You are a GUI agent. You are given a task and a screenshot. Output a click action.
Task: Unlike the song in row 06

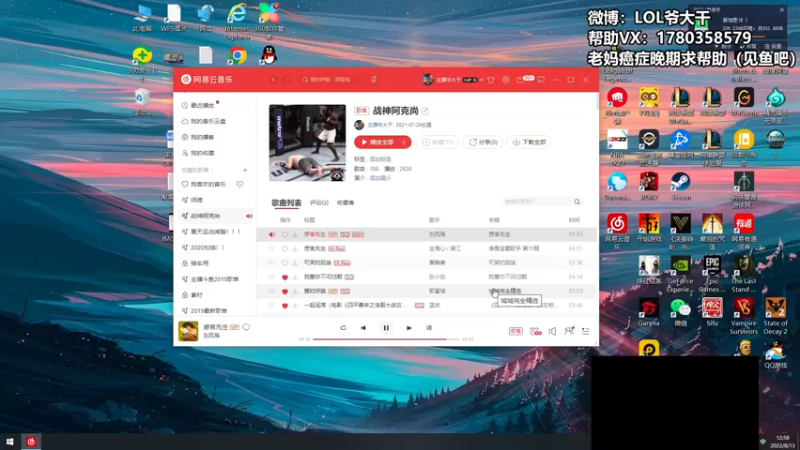click(x=285, y=306)
